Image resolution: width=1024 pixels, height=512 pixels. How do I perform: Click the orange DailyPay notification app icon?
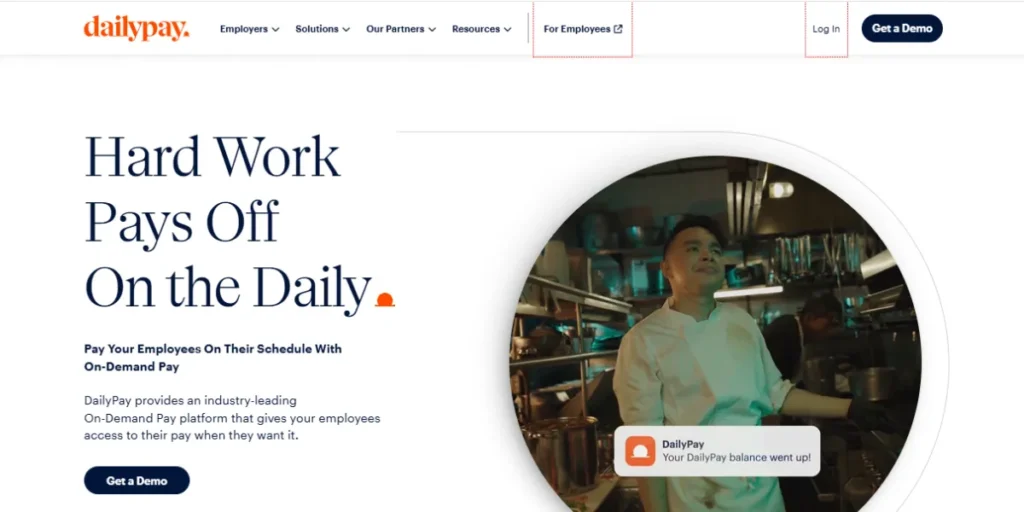[x=640, y=451]
